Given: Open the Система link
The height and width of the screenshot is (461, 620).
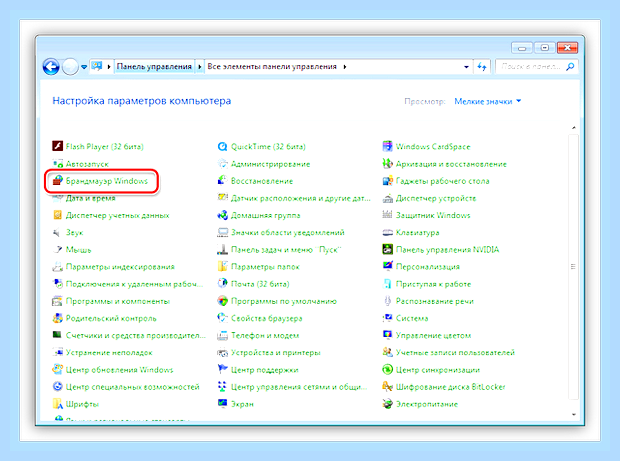Looking at the screenshot, I should (x=412, y=318).
